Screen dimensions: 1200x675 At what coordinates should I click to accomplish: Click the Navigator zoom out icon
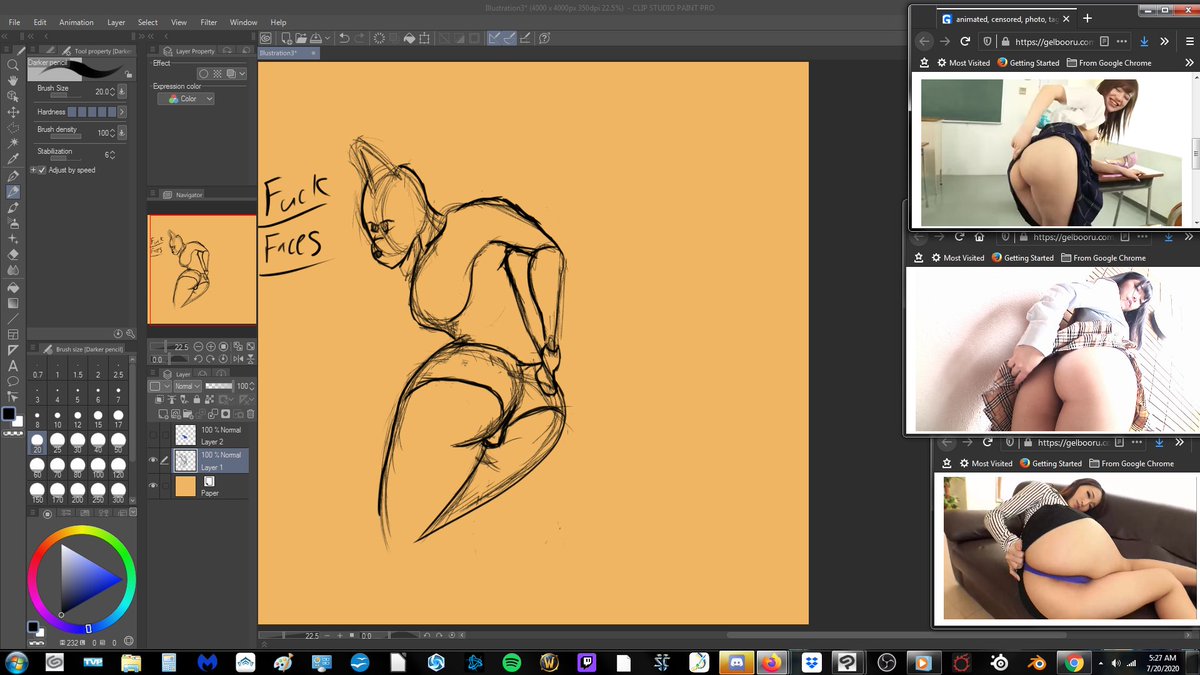[x=198, y=346]
